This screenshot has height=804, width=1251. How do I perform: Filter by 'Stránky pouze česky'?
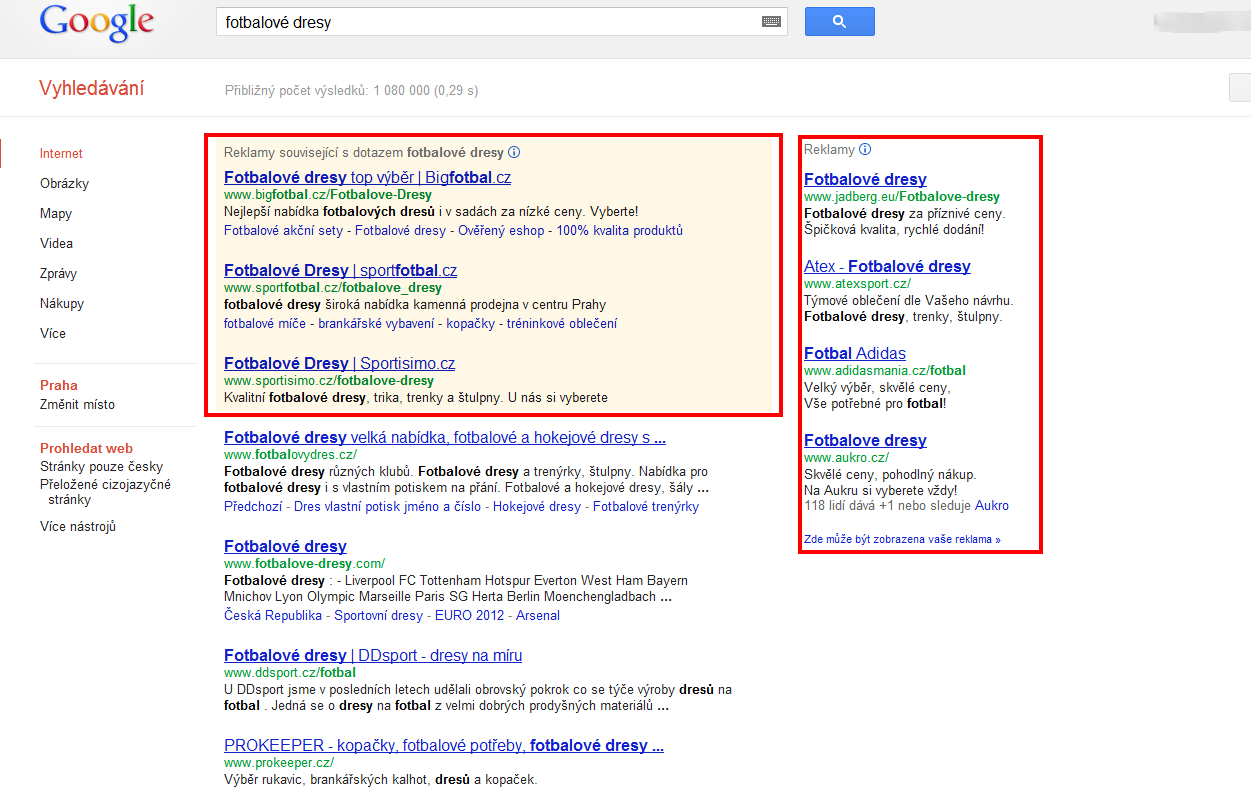(101, 467)
